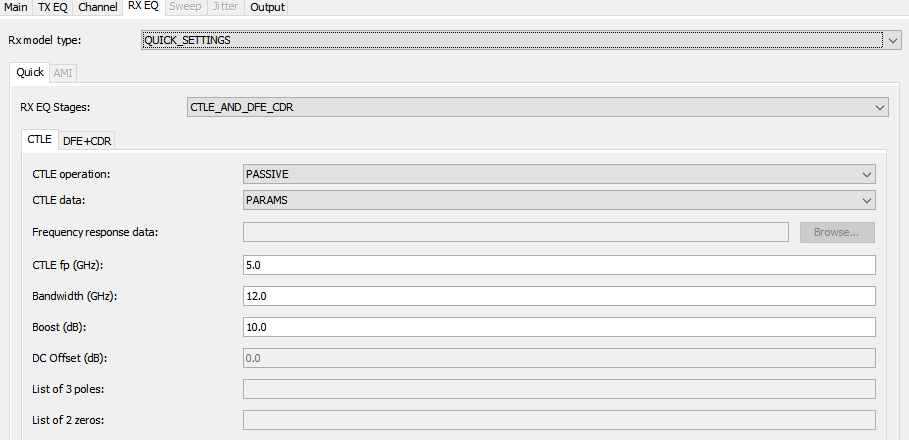The width and height of the screenshot is (909, 440).
Task: Expand the RX EQ Stages dropdown
Action: coord(538,107)
